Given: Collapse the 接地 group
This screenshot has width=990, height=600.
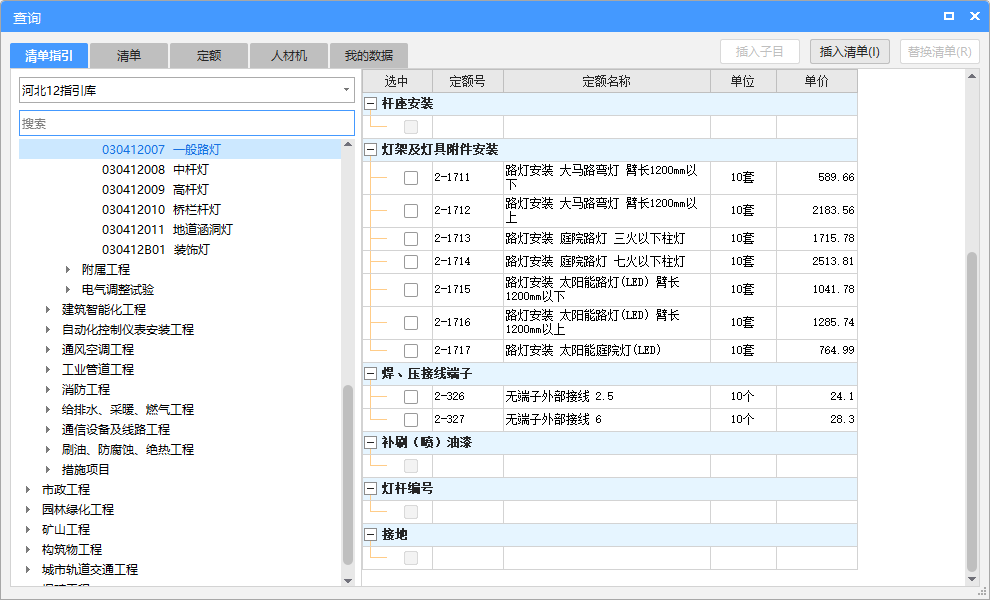Looking at the screenshot, I should tap(371, 535).
